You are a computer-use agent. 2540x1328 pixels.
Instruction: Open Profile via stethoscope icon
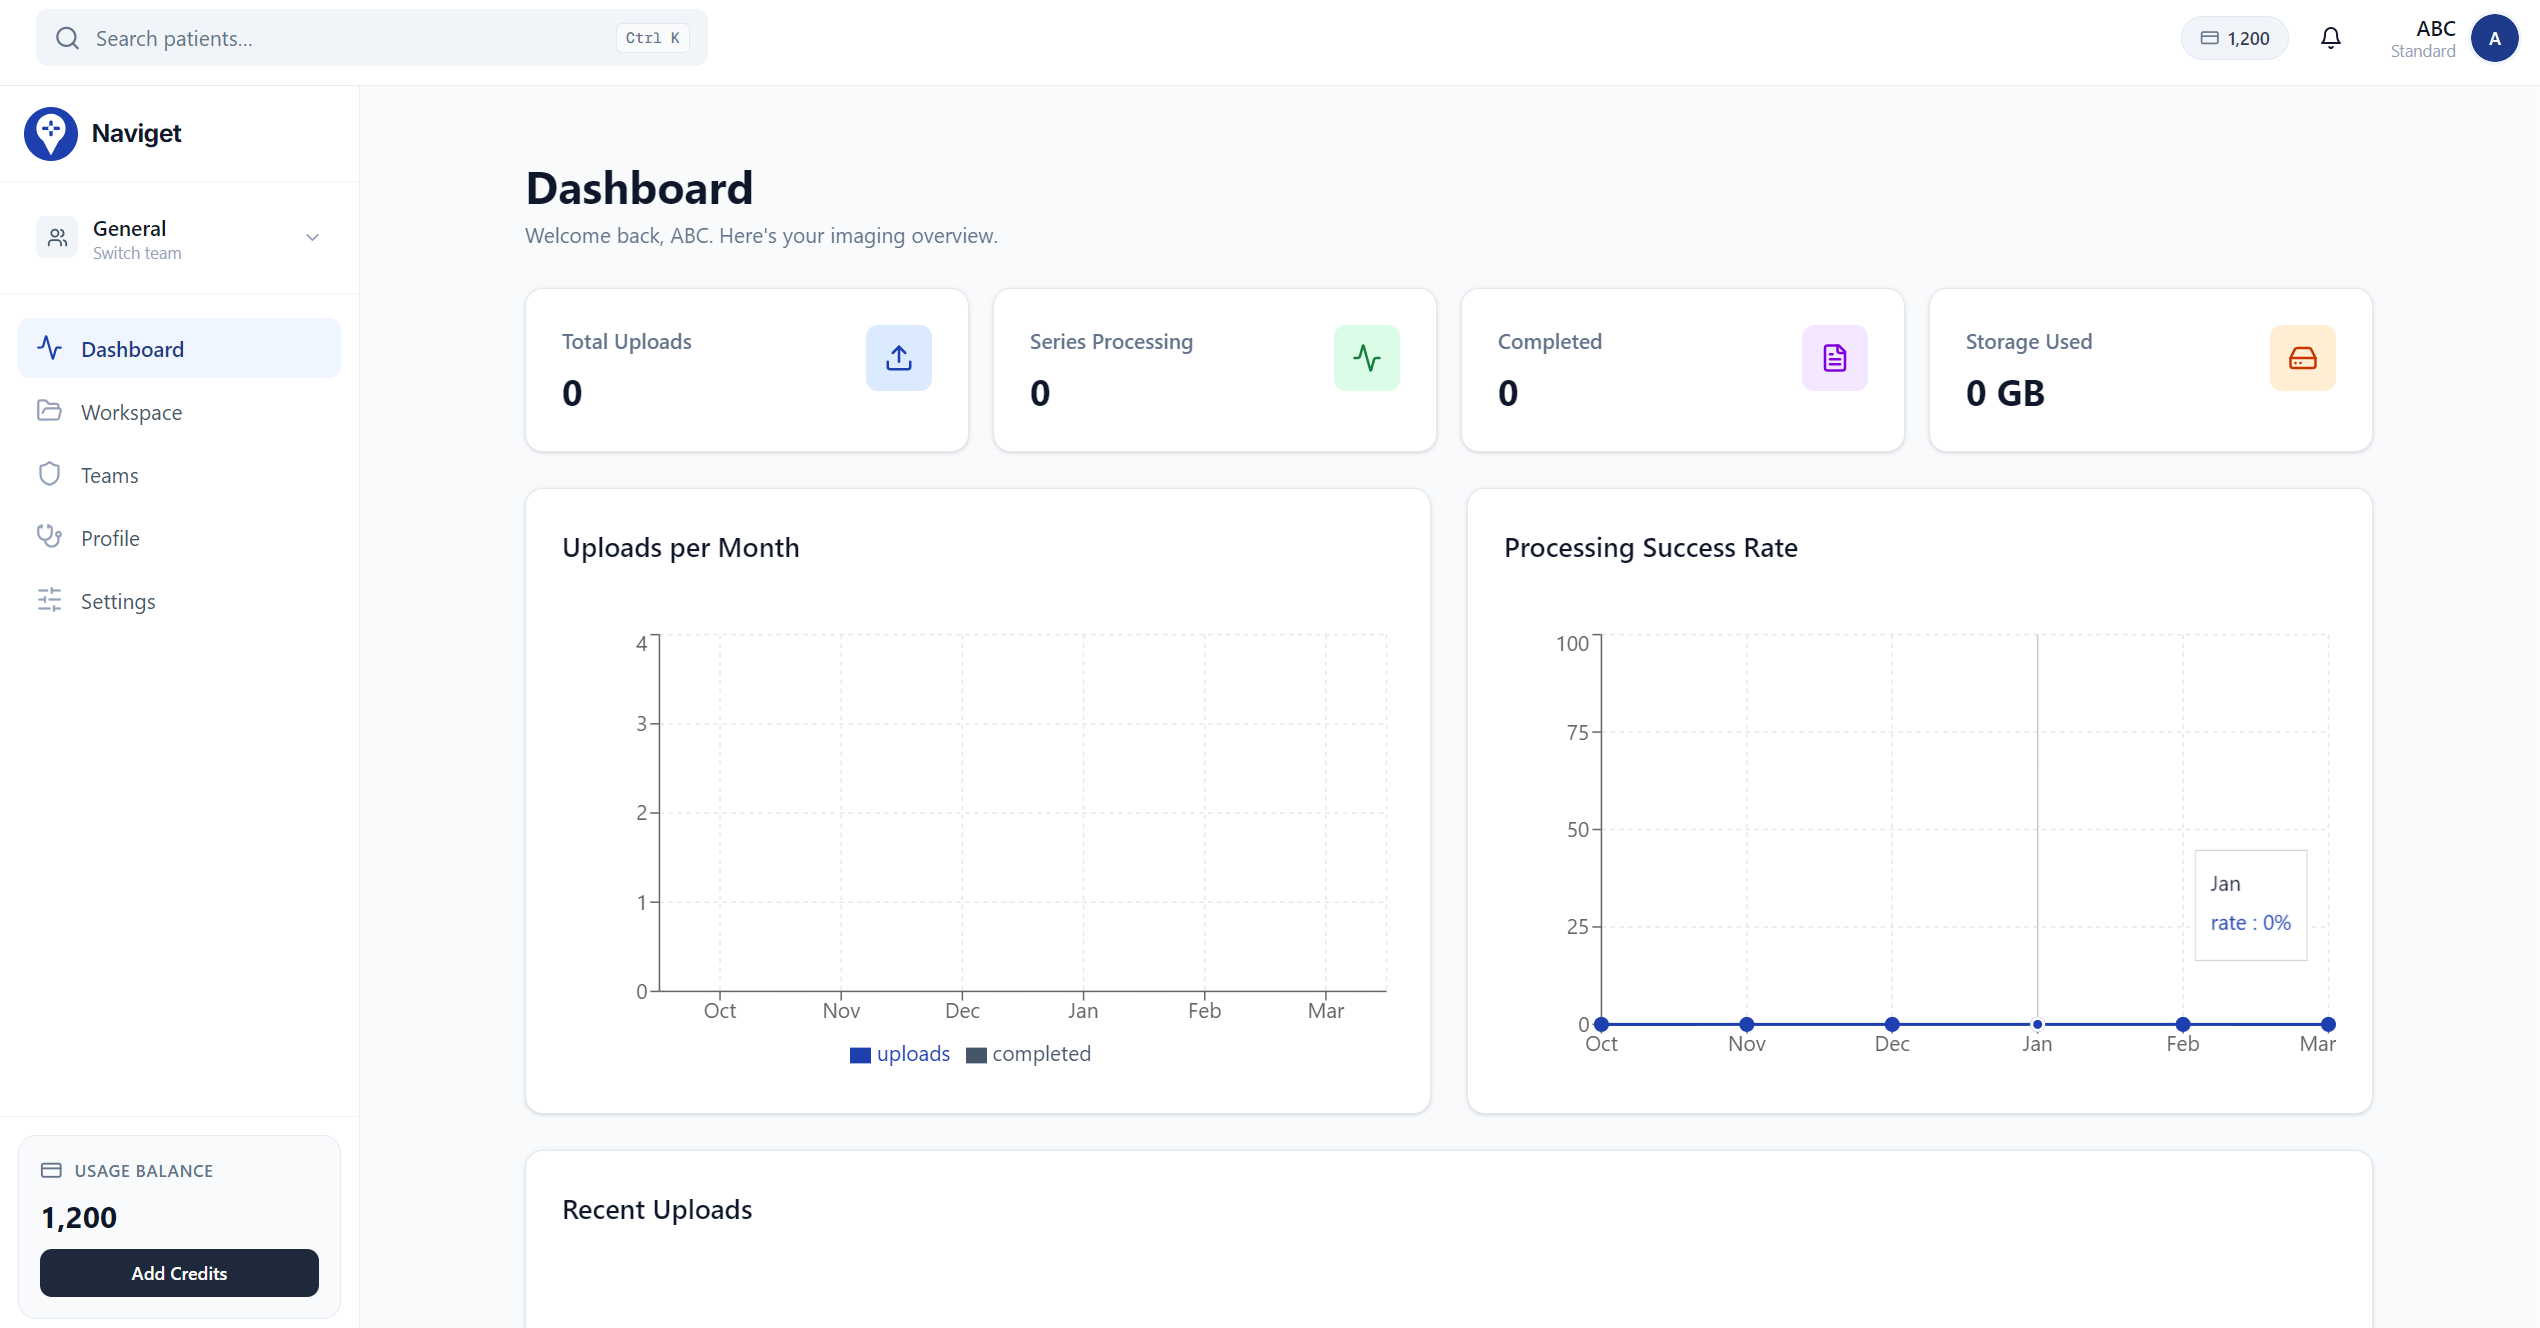click(51, 537)
